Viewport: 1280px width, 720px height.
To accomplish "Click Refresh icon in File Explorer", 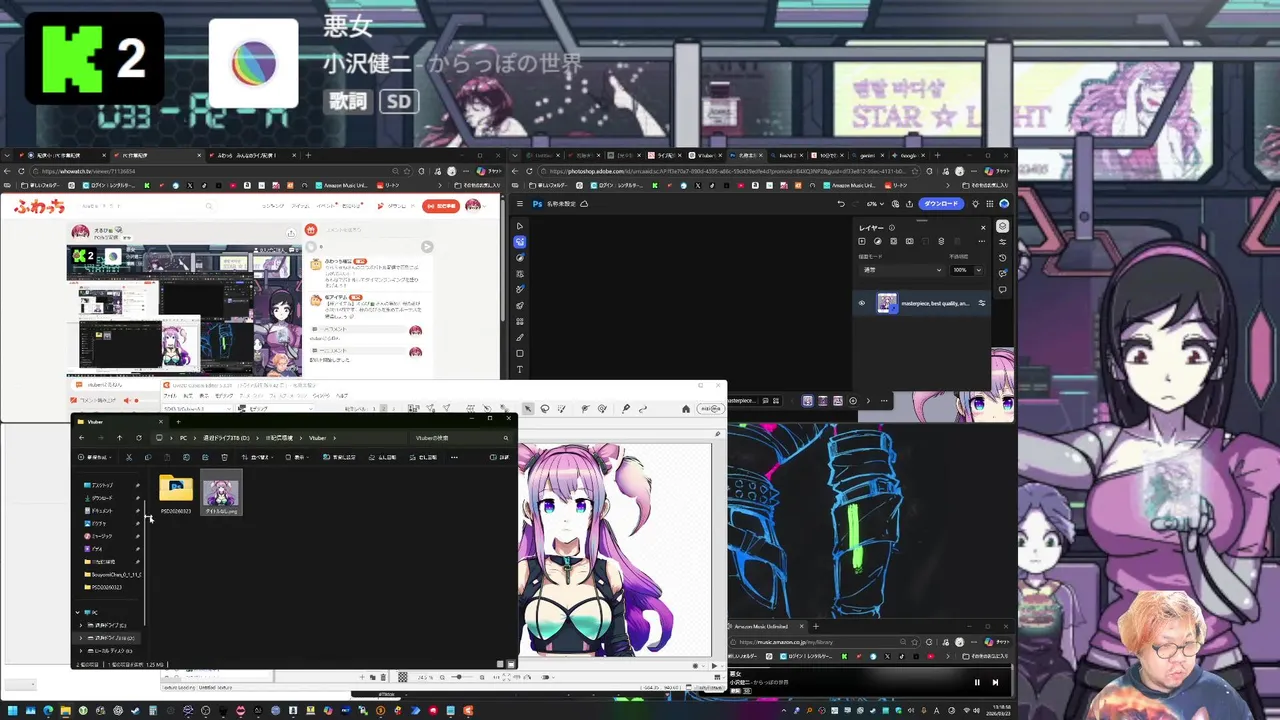I will coord(138,437).
